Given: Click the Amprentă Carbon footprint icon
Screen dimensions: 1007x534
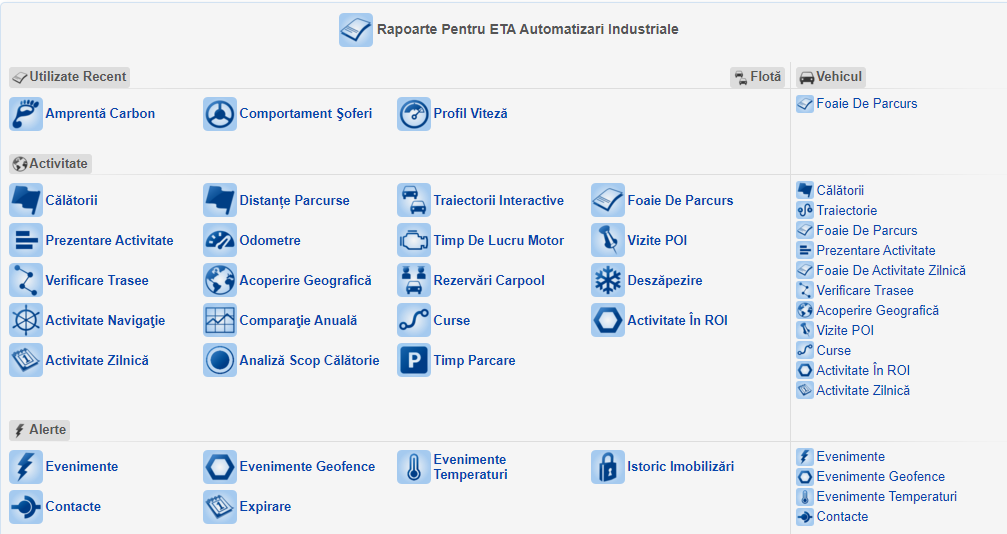Looking at the screenshot, I should (26, 114).
